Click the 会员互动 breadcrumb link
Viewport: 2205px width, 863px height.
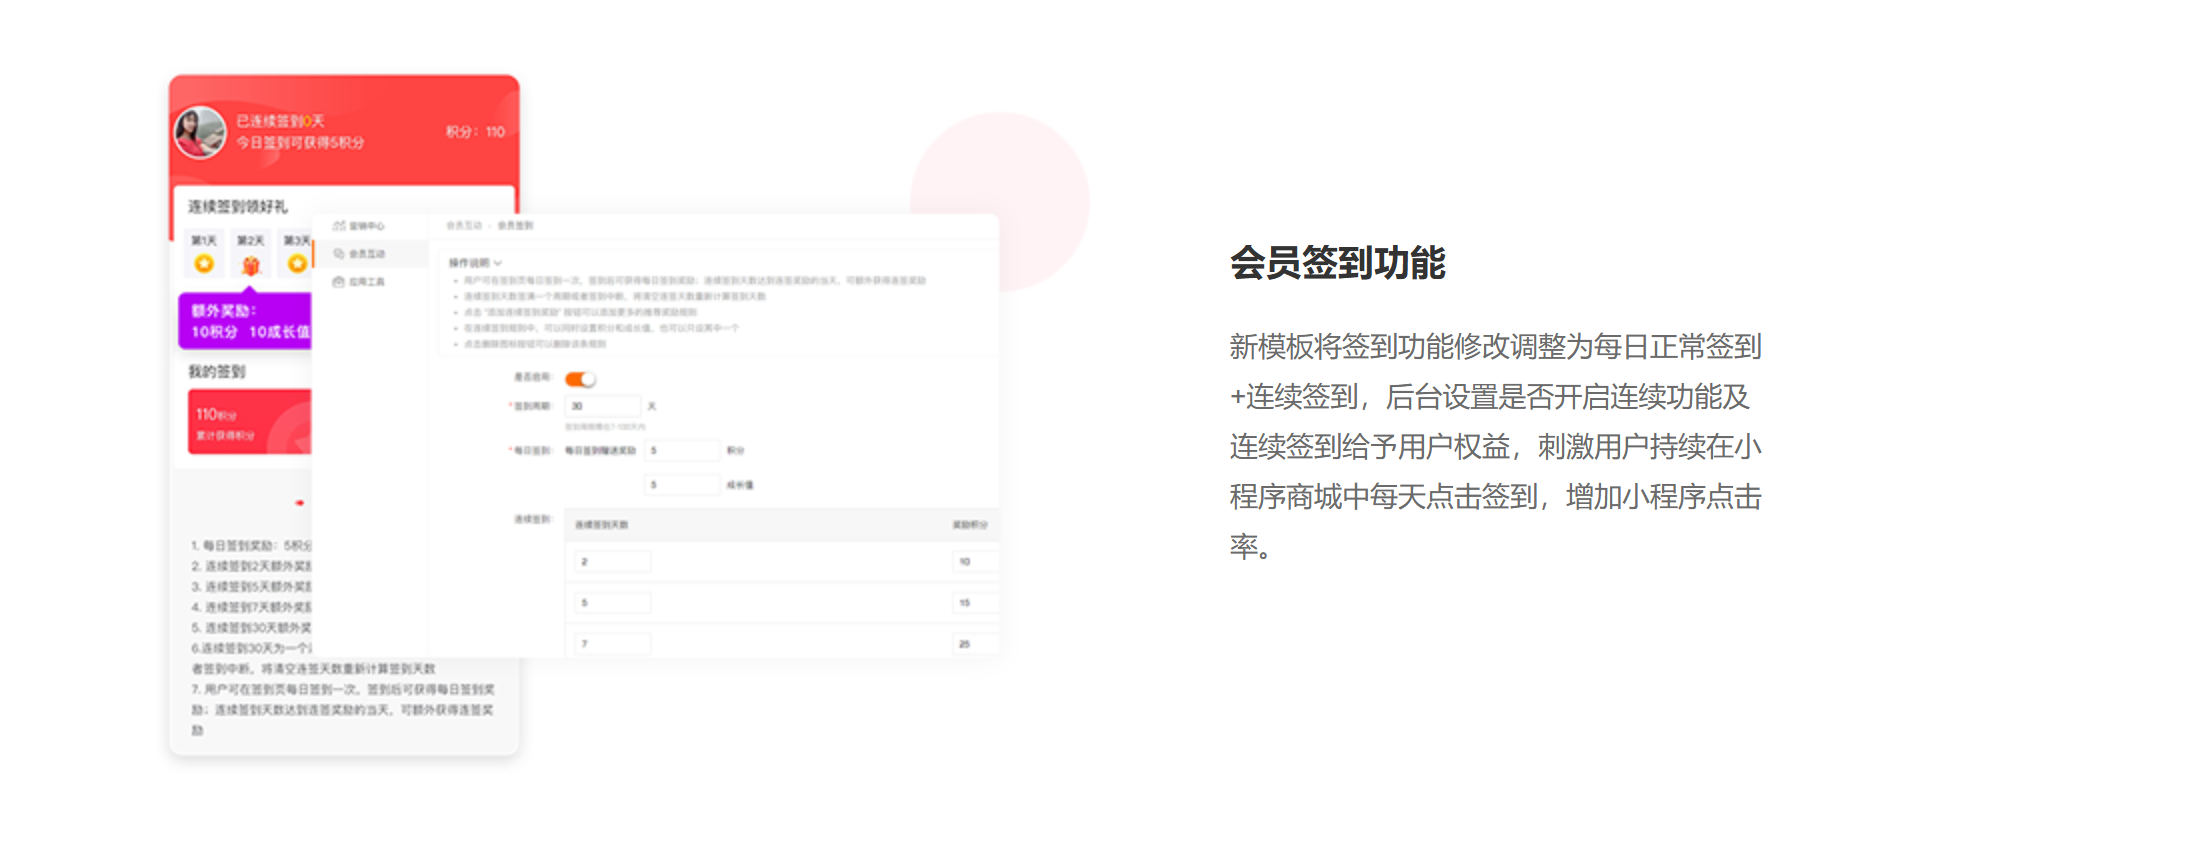tap(464, 226)
